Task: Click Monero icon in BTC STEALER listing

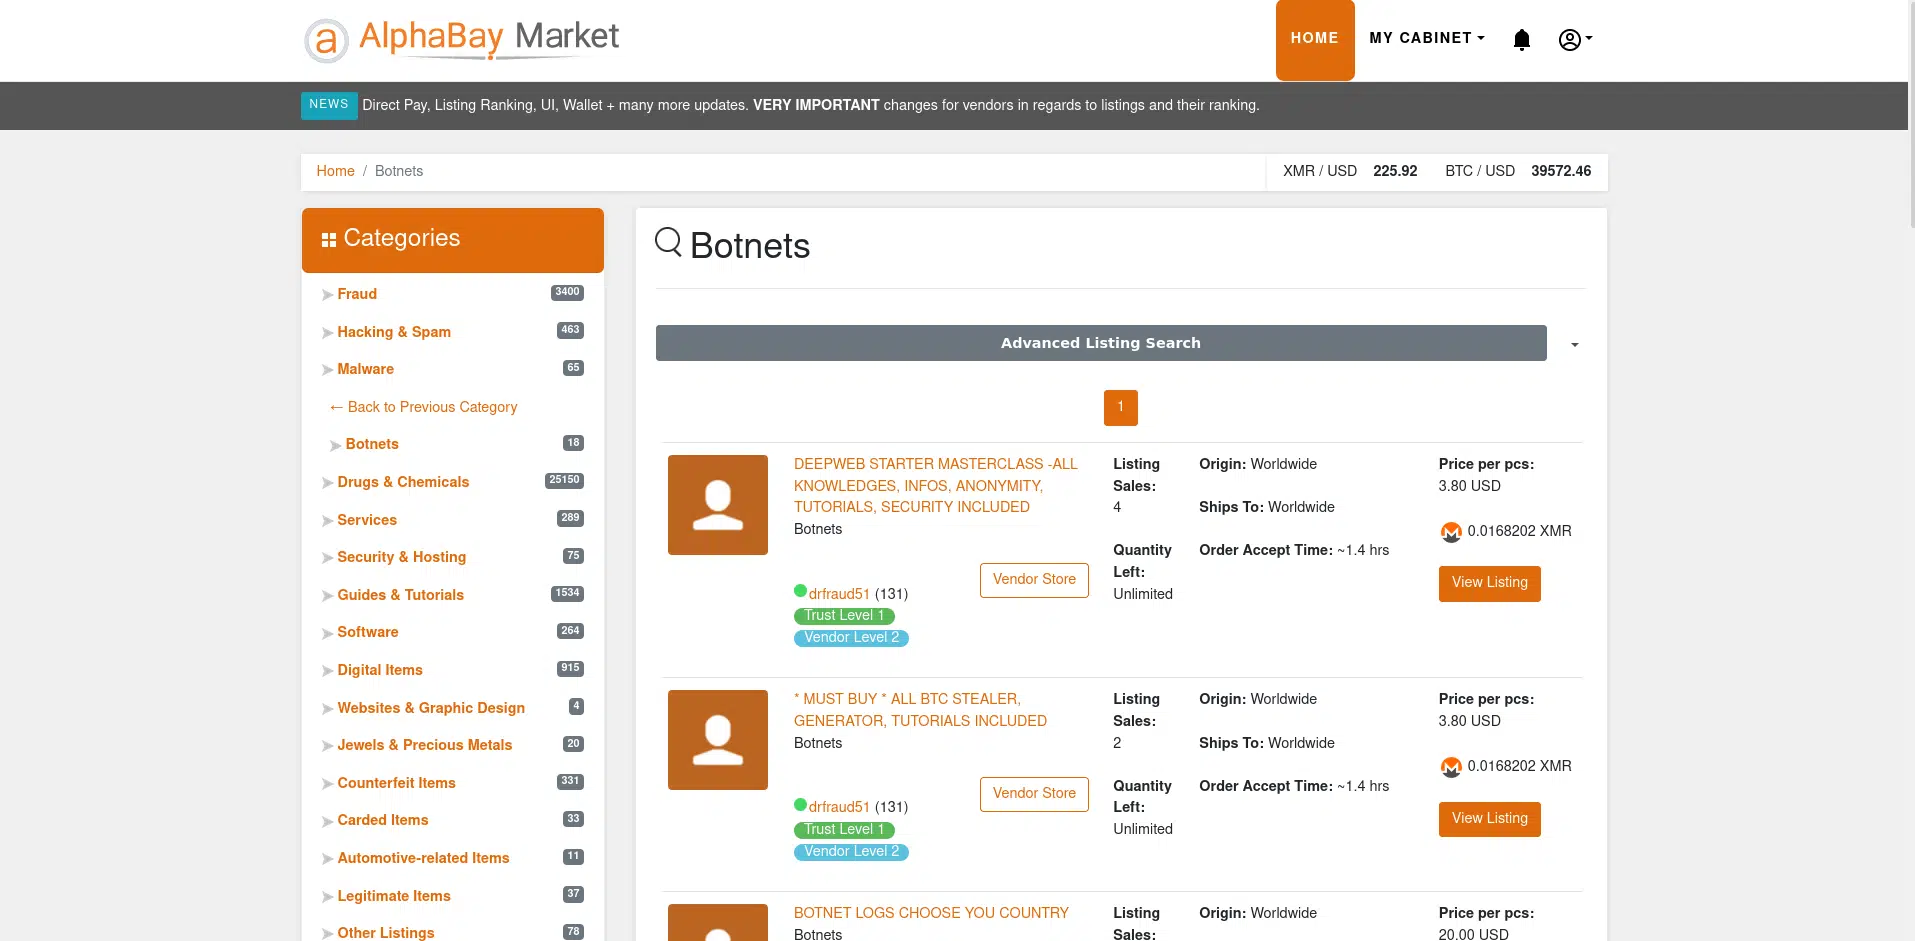Action: coord(1451,767)
